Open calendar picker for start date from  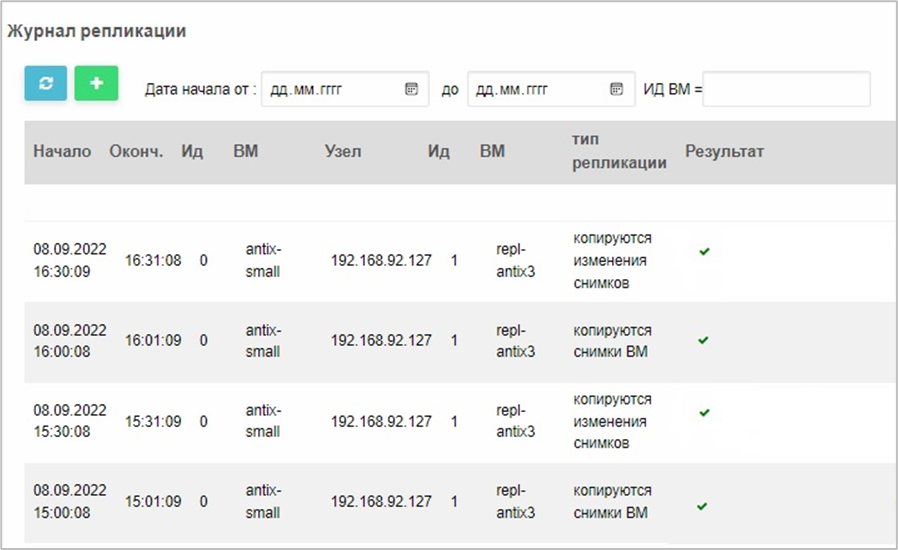point(411,89)
